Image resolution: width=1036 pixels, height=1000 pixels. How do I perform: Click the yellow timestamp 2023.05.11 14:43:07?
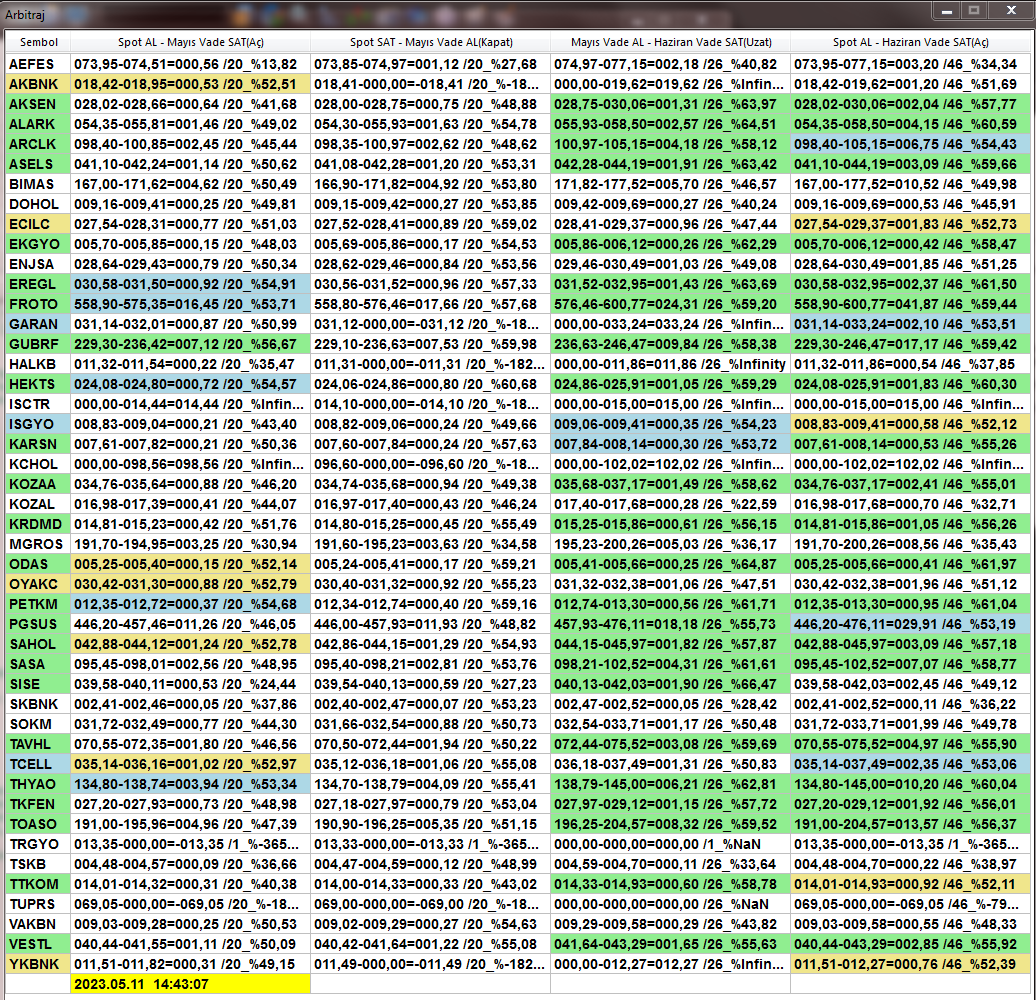click(x=190, y=984)
